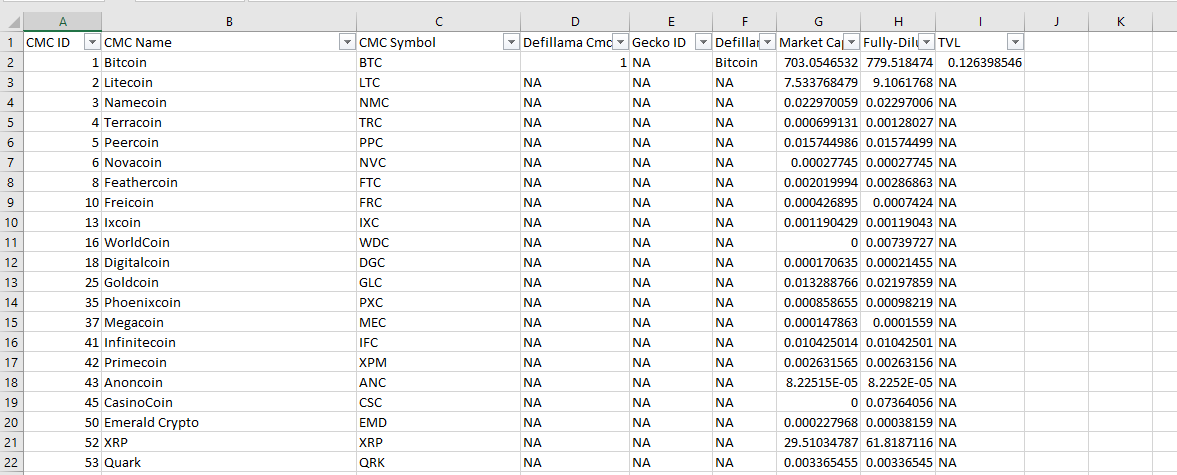
Task: Click the XPM symbol cell
Action: (438, 363)
